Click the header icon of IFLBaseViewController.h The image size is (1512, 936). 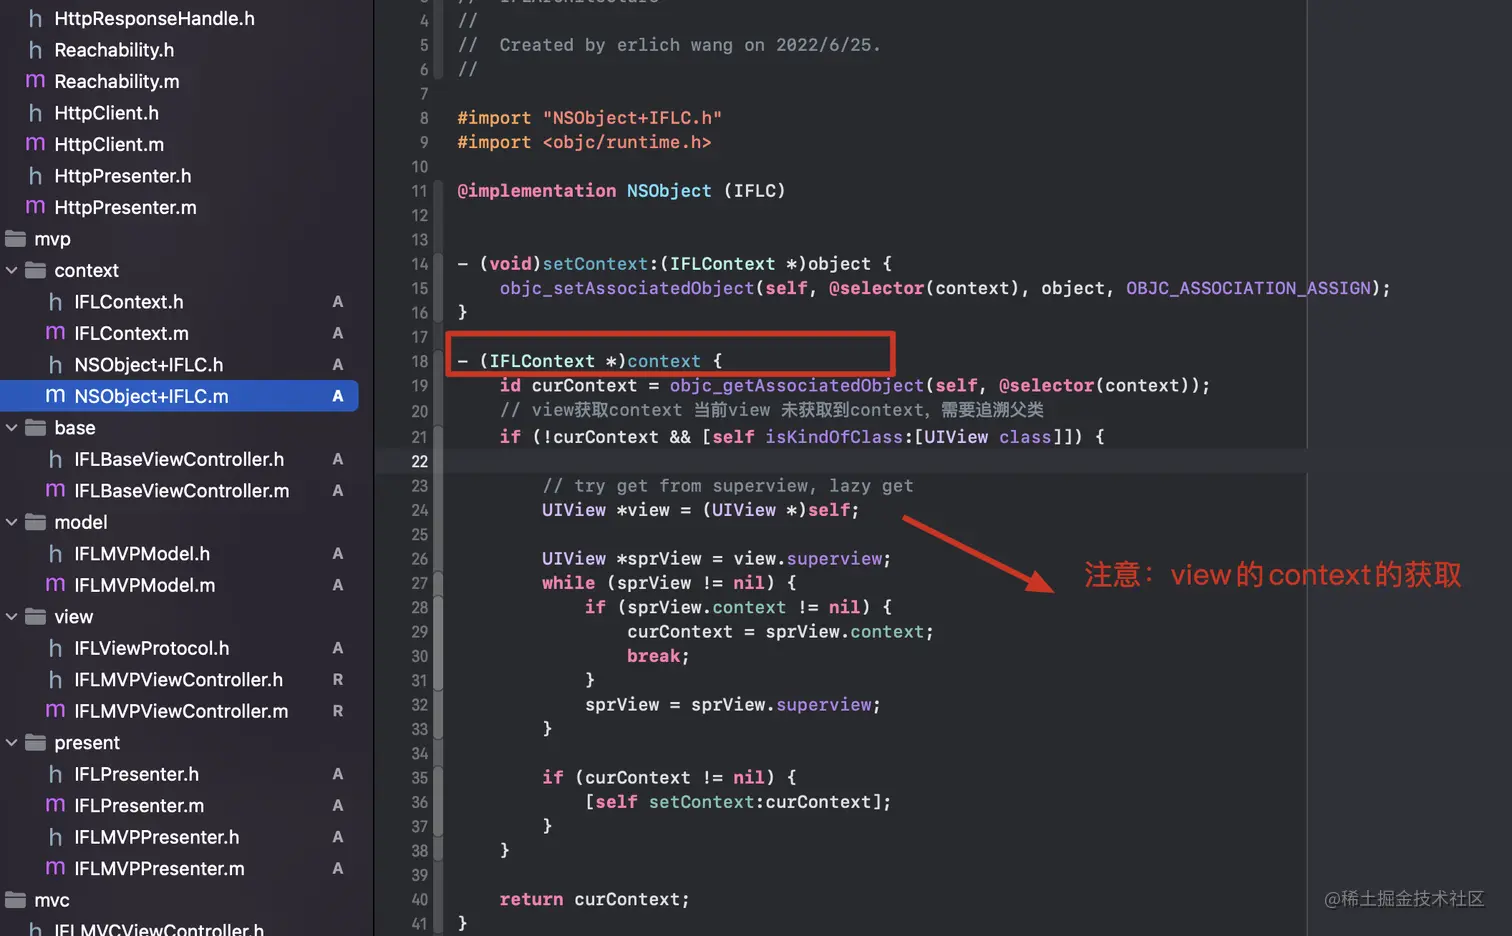click(56, 459)
